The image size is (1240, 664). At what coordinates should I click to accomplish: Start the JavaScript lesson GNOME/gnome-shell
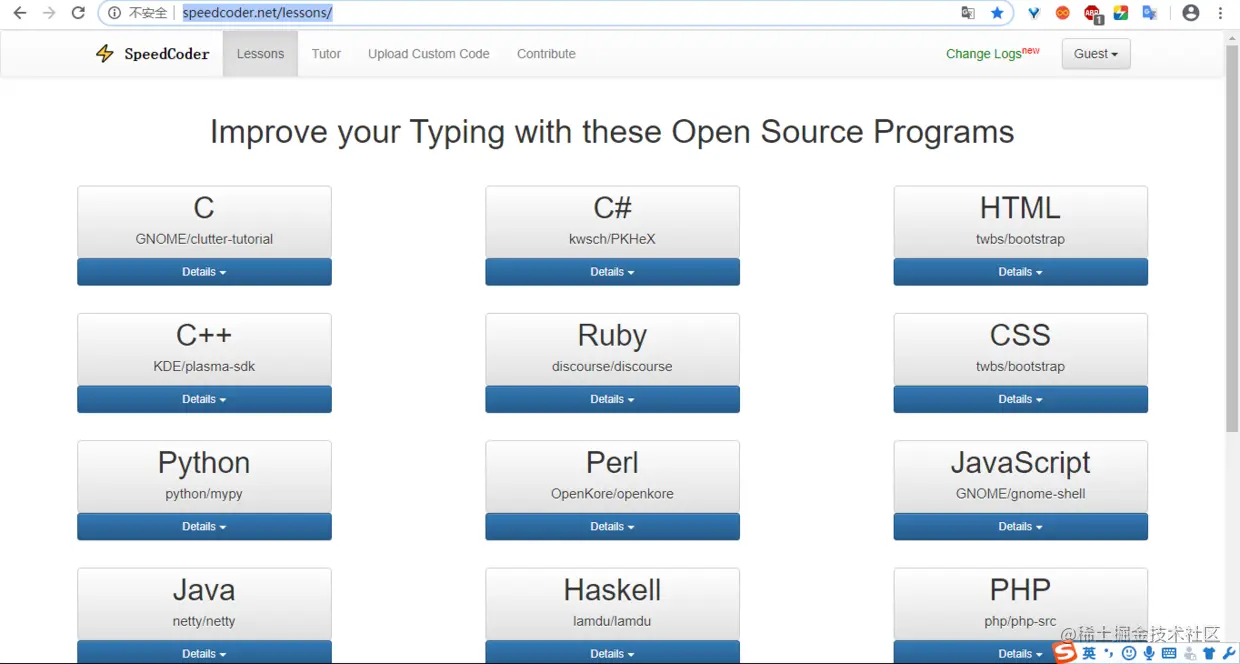tap(1020, 476)
